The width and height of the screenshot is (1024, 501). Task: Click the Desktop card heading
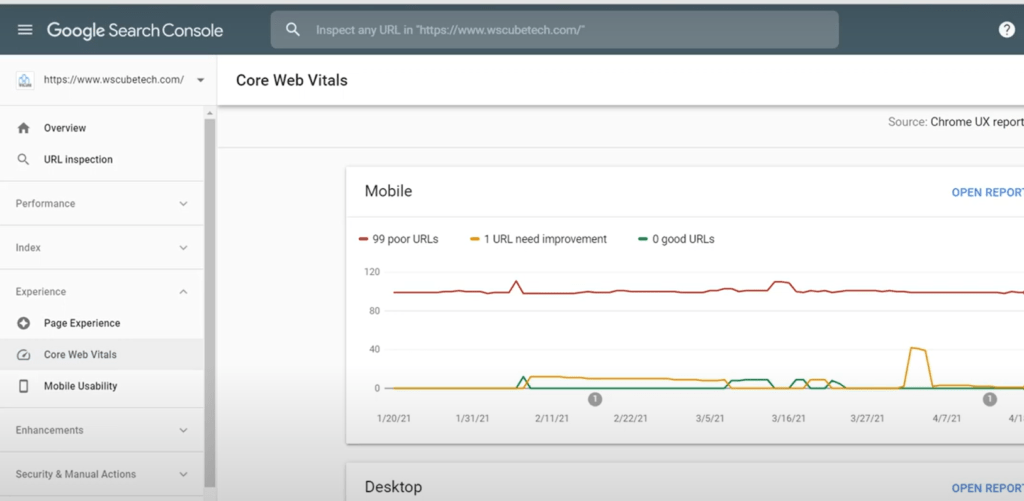point(393,487)
